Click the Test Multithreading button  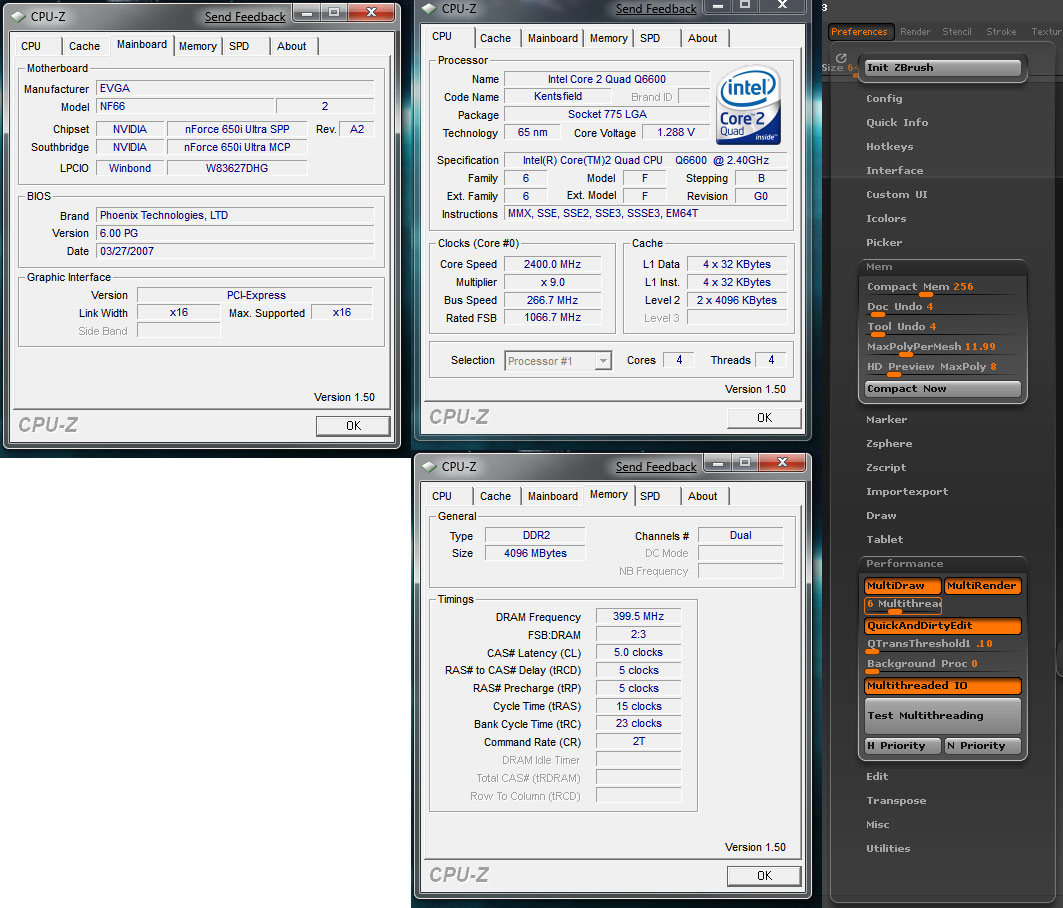[942, 716]
